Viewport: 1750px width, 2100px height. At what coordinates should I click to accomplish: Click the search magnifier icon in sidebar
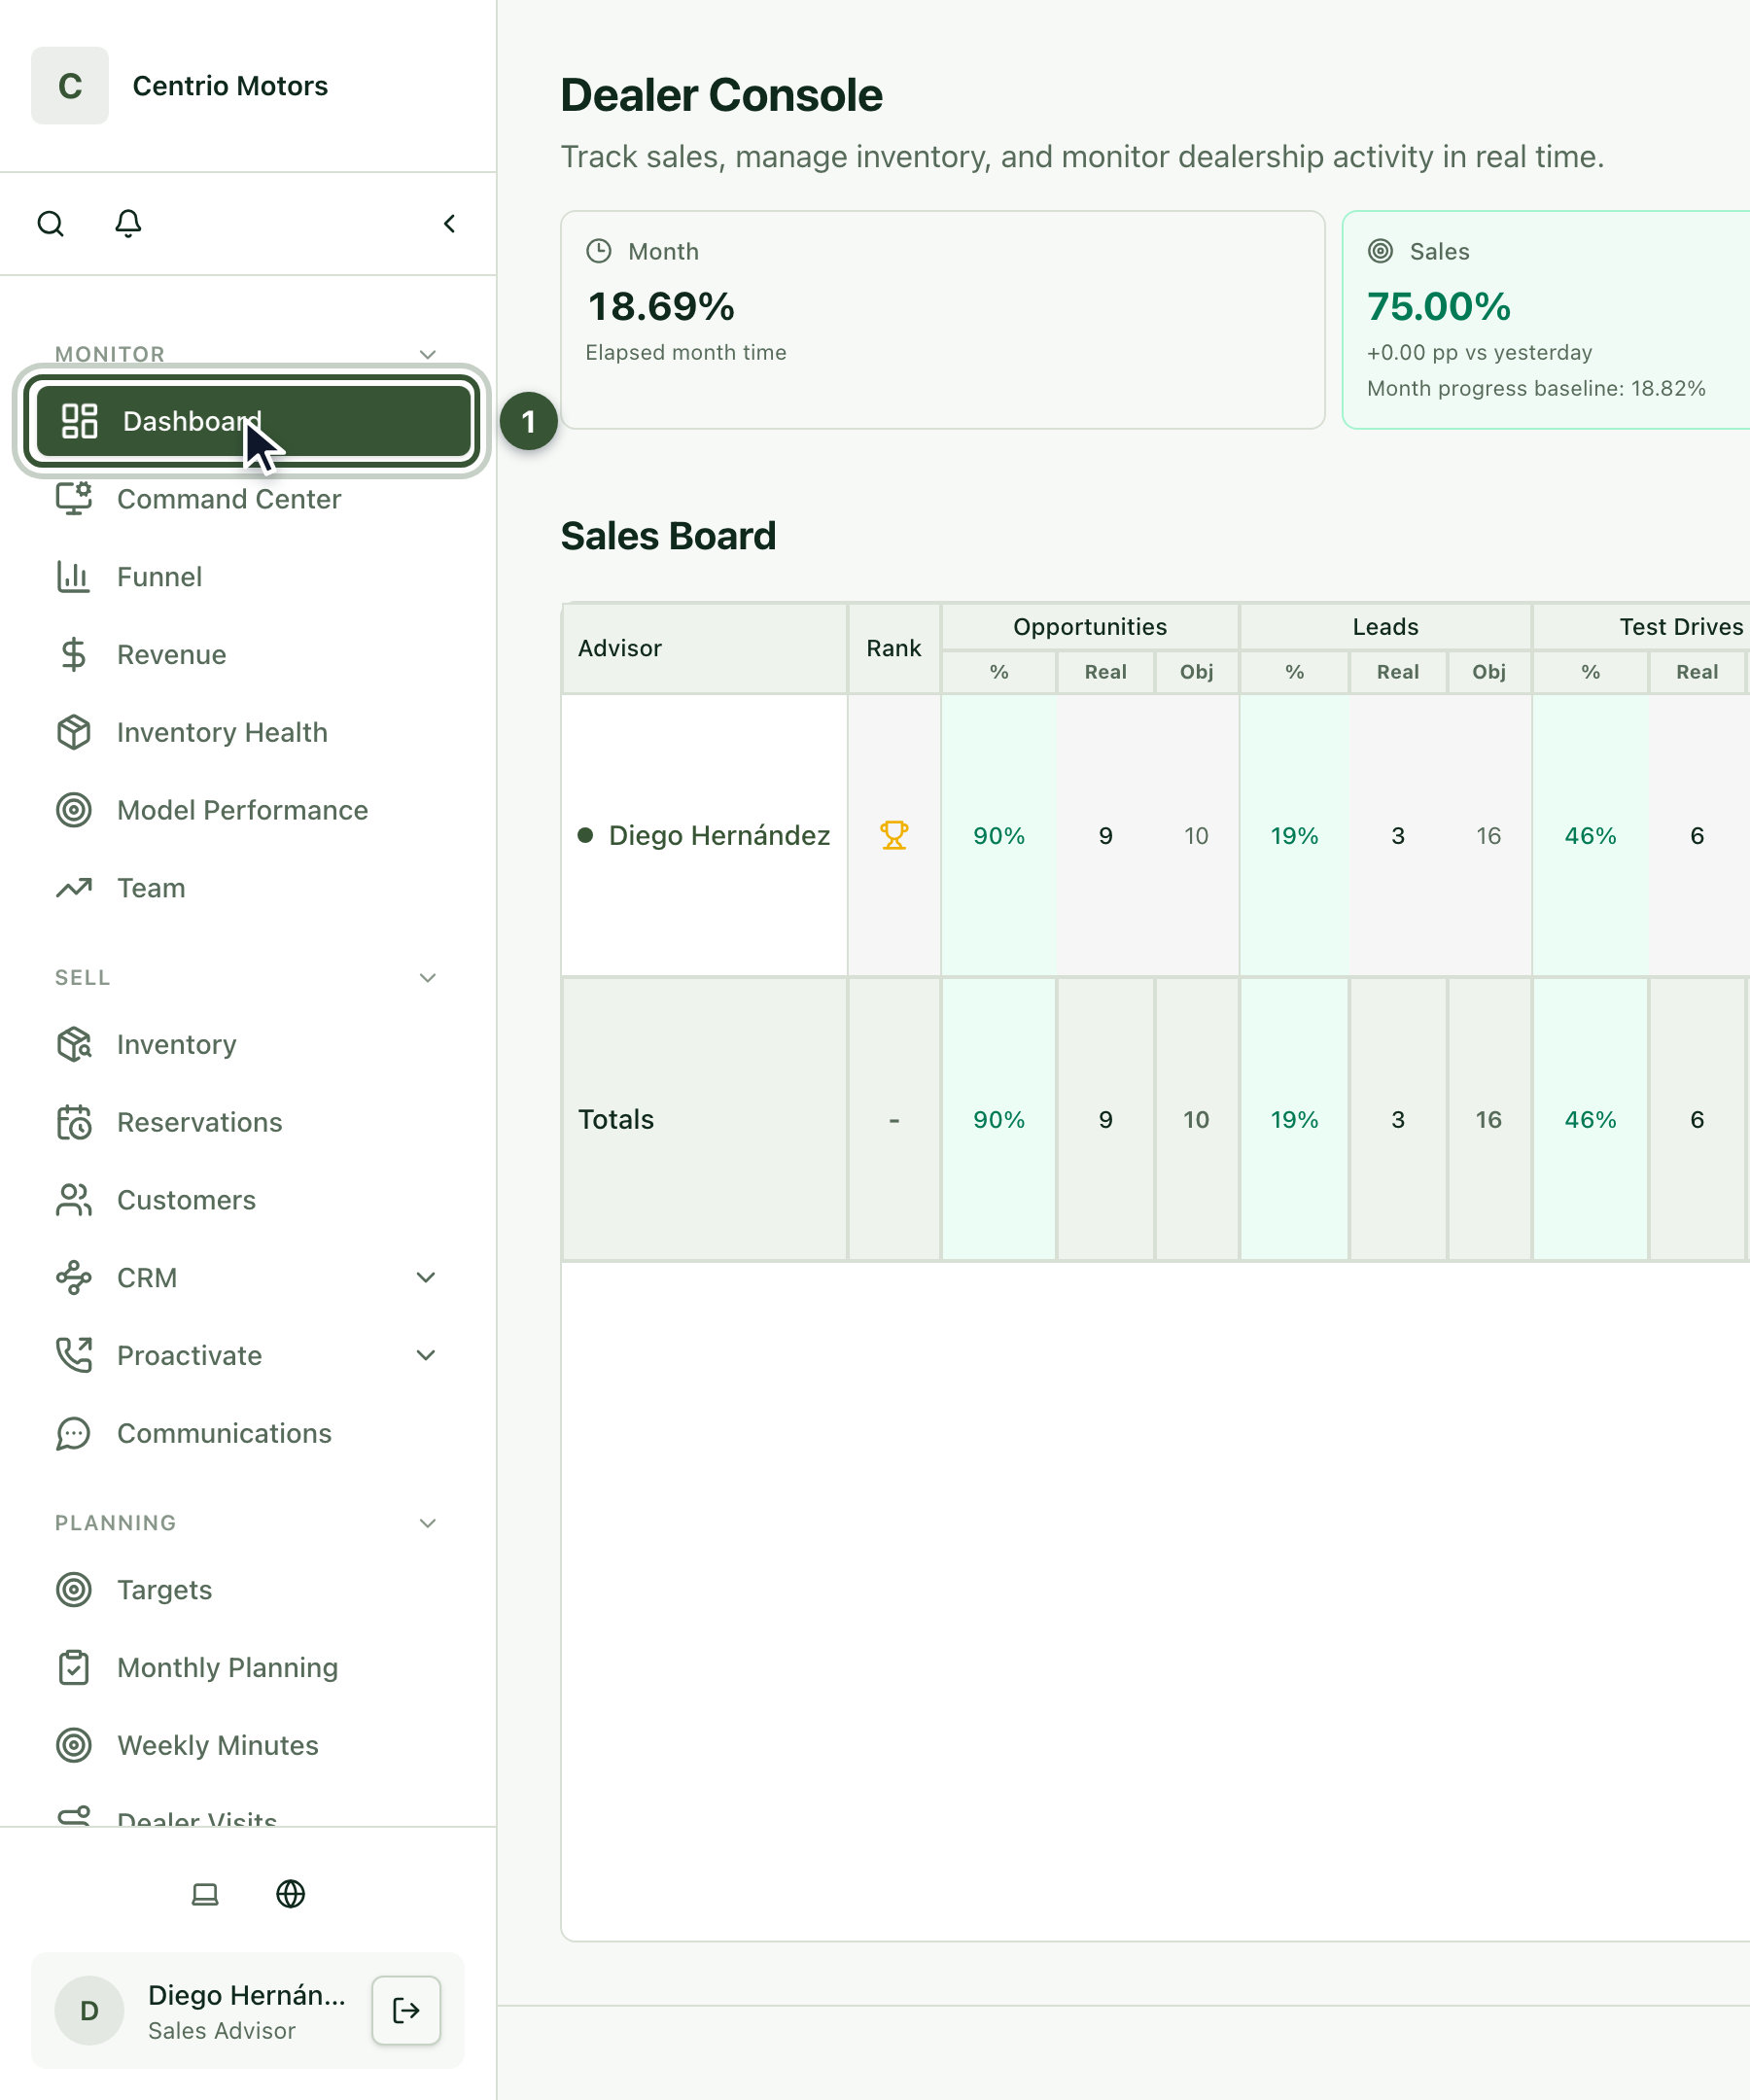coord(51,223)
